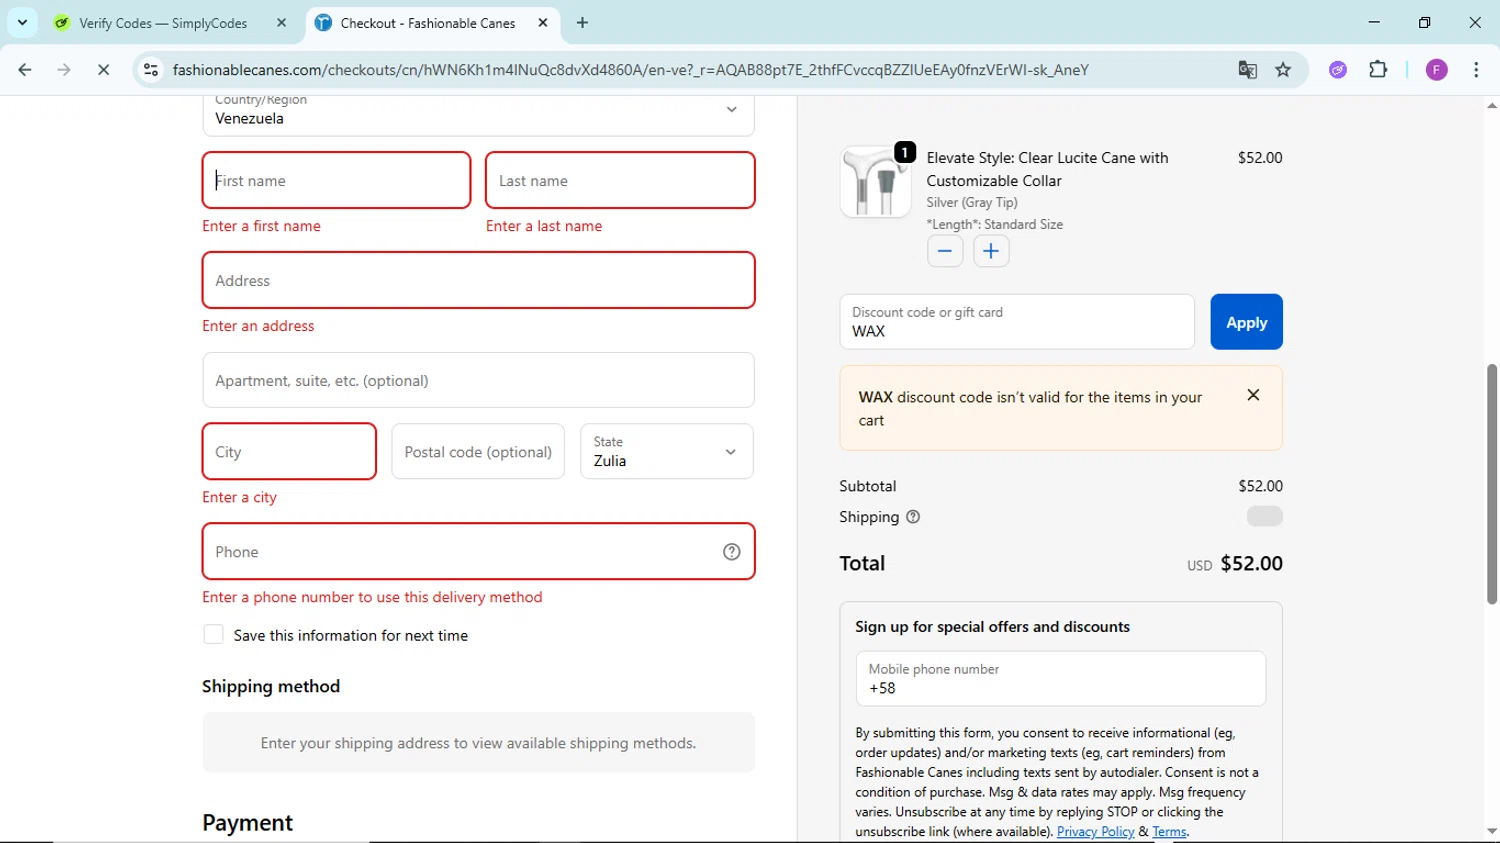The height and width of the screenshot is (843, 1500).
Task: Click the Lucite Cane product thumbnail
Action: click(x=875, y=181)
